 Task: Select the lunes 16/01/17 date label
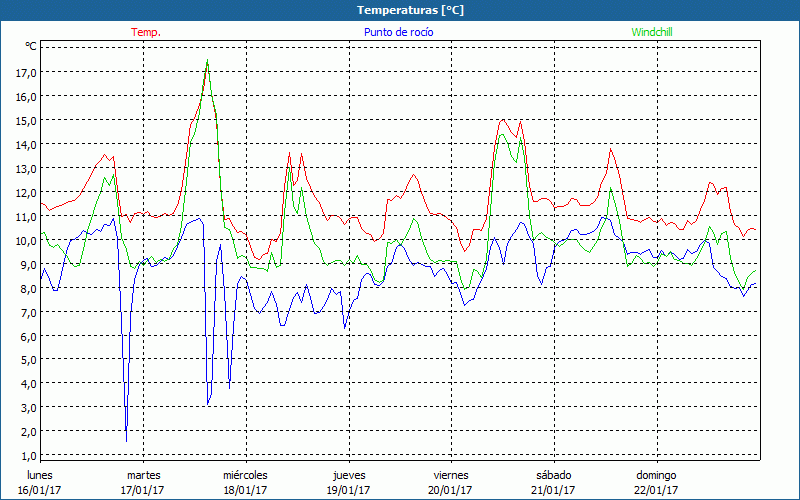tap(40, 482)
